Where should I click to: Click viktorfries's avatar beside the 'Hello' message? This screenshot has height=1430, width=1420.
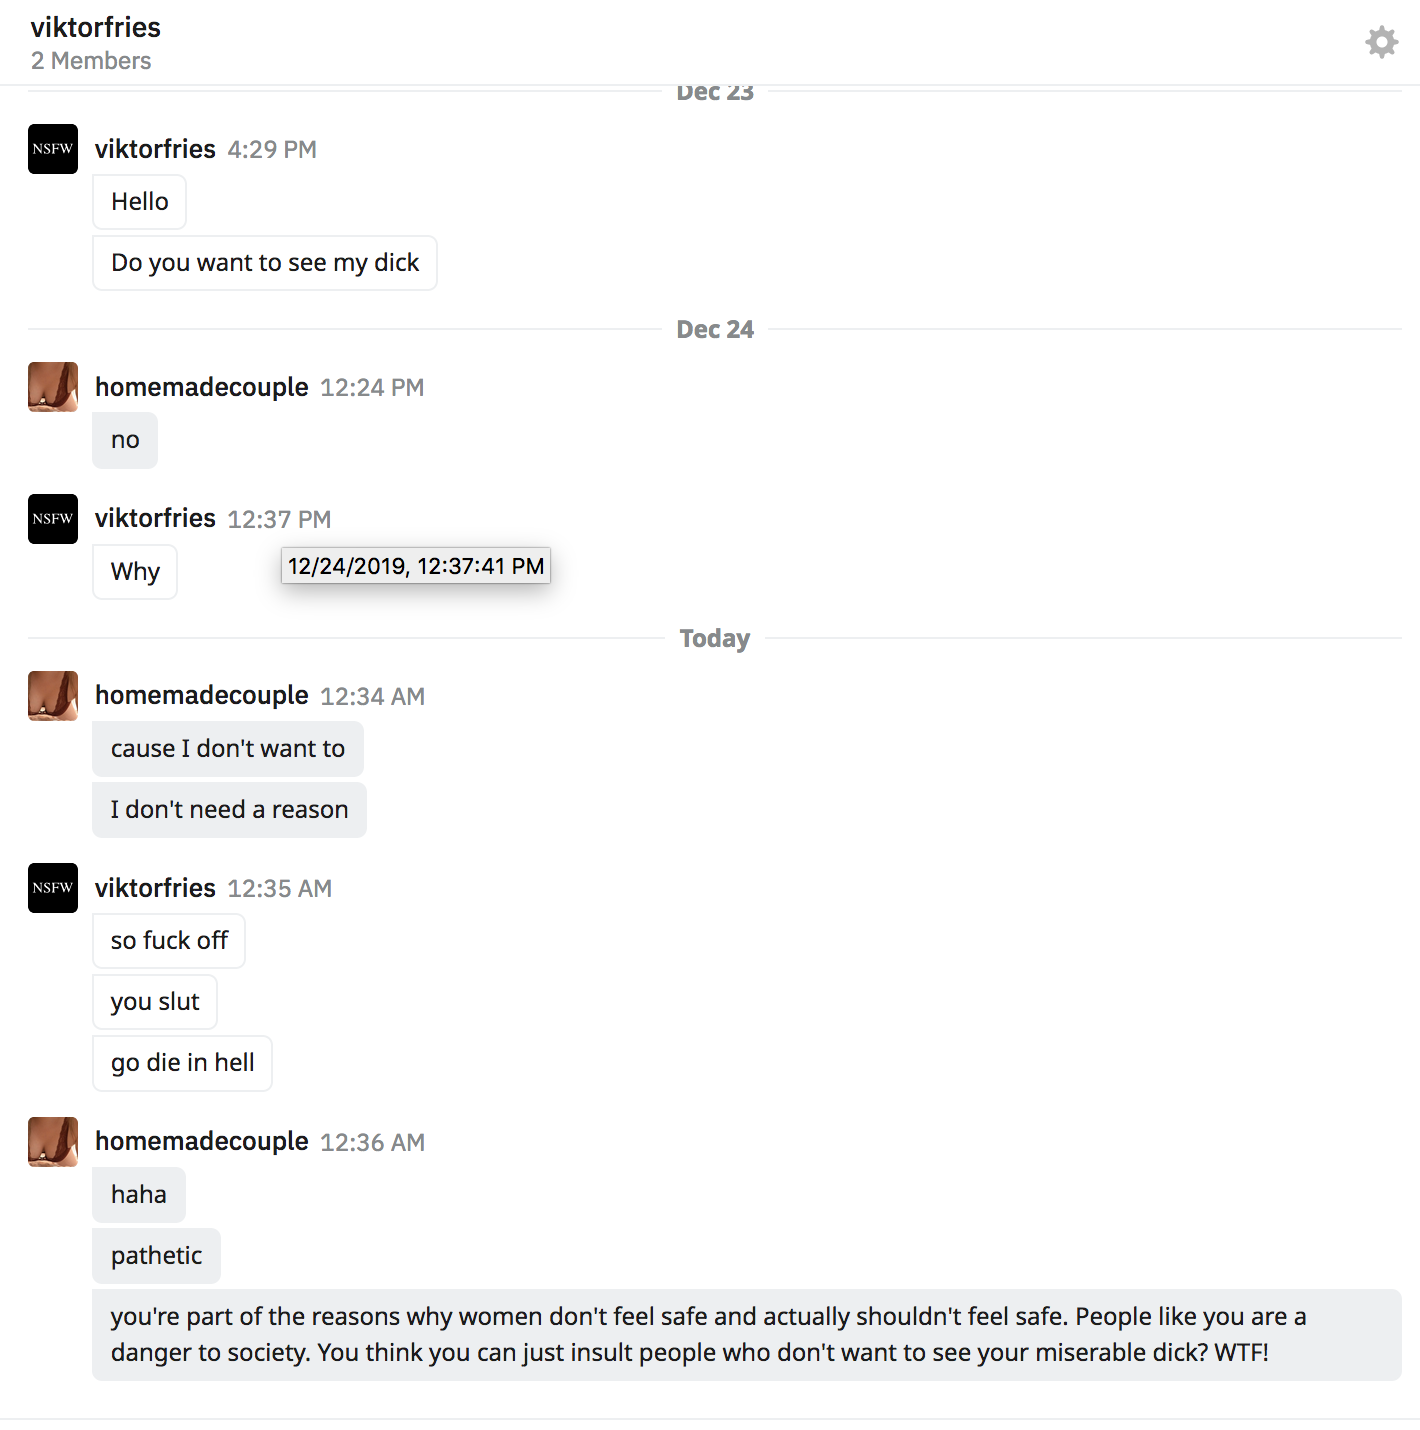pos(52,149)
